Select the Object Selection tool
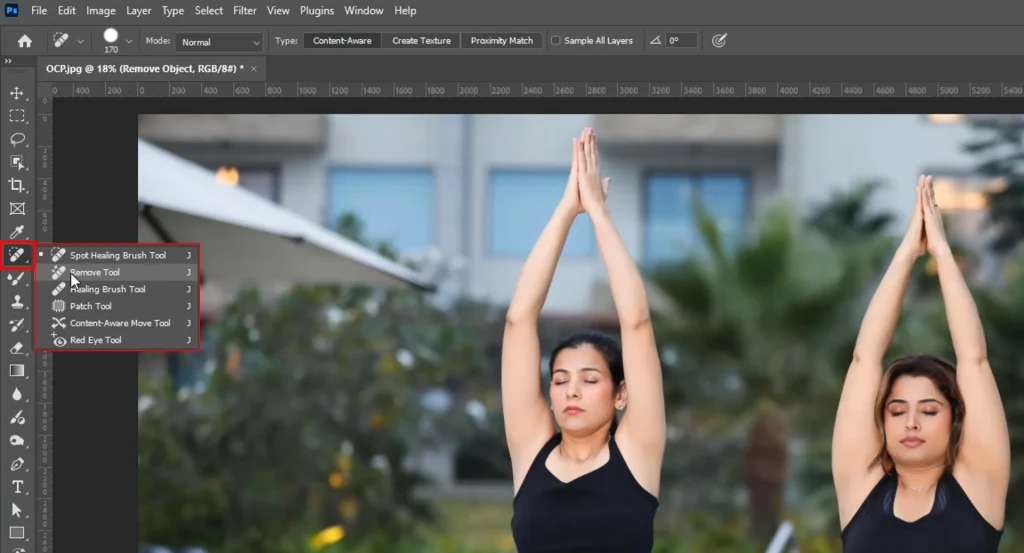Screen dimensions: 1024x553 (17, 162)
